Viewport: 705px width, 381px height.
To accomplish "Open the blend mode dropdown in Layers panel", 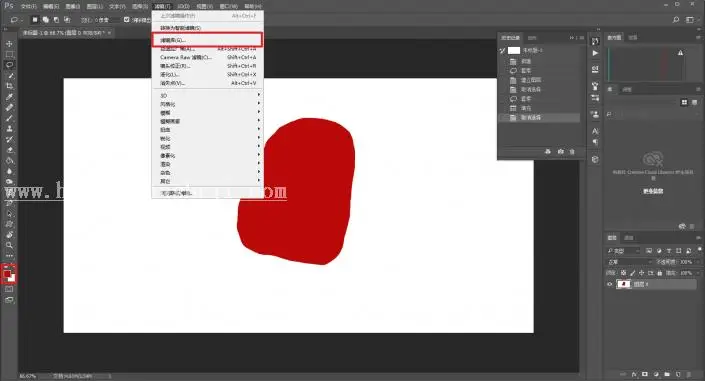I will click(629, 262).
